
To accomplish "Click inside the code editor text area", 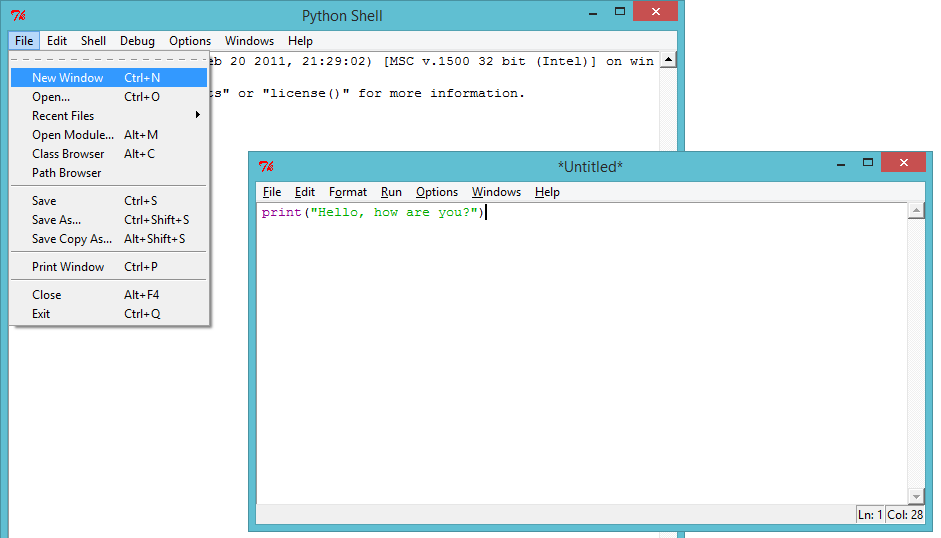I will (580, 350).
